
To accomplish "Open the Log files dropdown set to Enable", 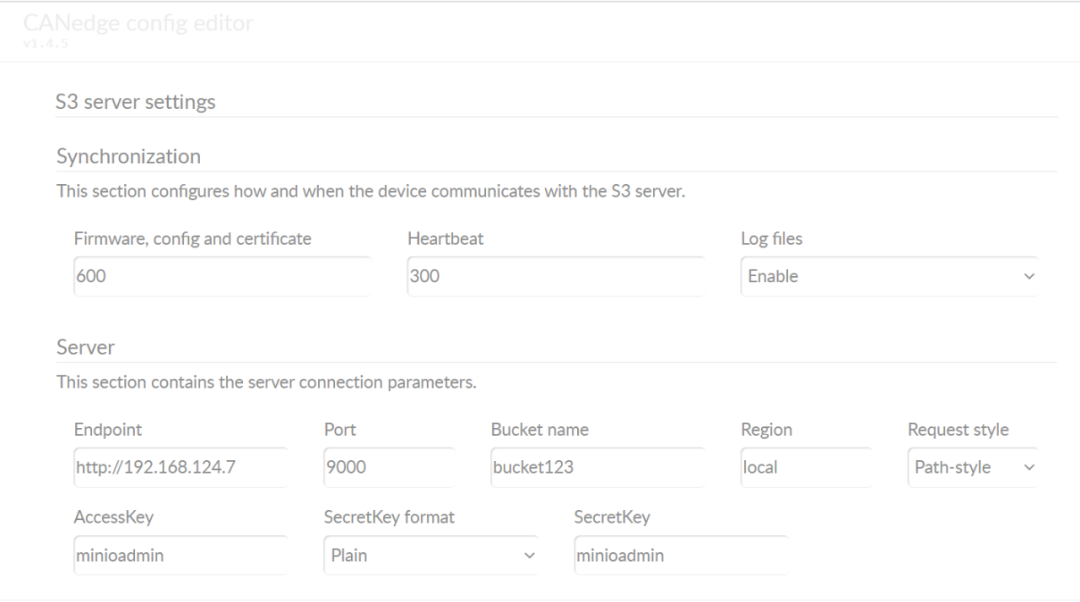I will (x=888, y=277).
